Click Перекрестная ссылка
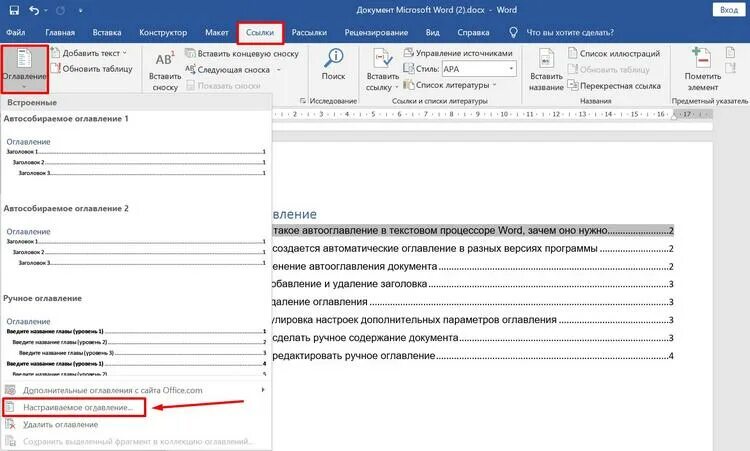750x451 pixels. 615,86
